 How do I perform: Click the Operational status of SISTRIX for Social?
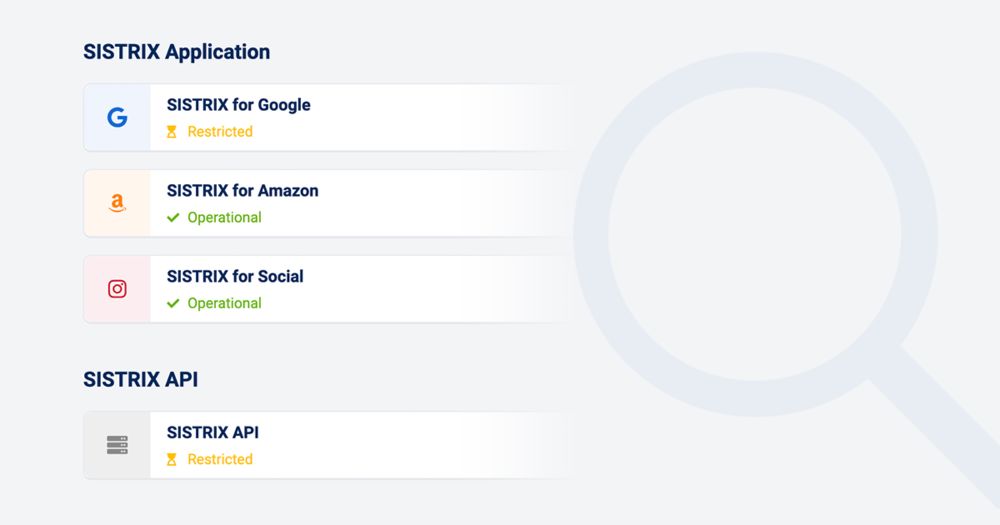(x=224, y=304)
